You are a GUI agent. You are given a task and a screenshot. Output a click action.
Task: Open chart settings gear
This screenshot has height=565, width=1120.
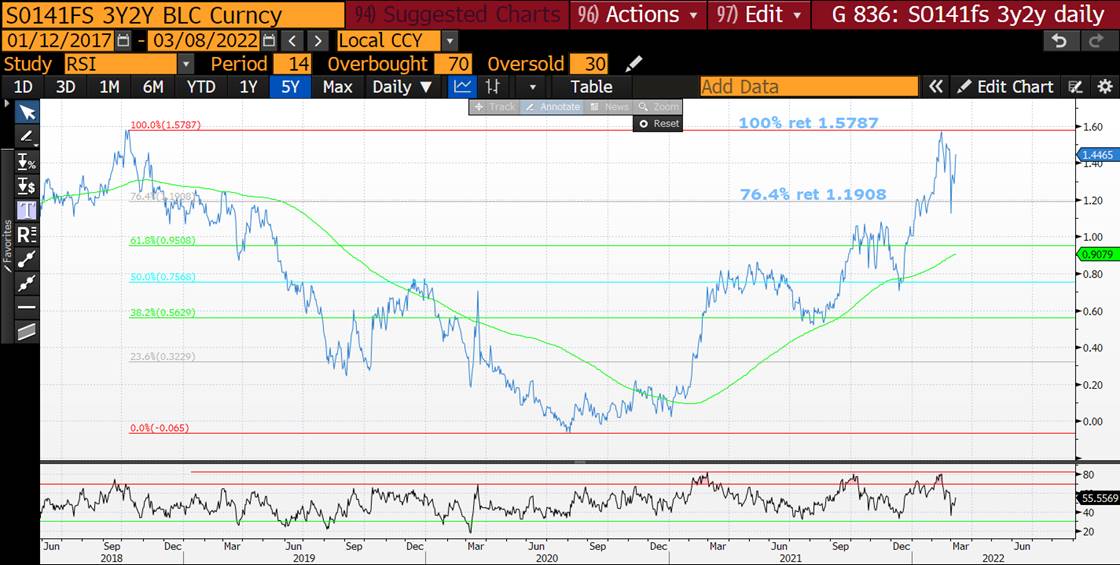pyautogui.click(x=1104, y=87)
